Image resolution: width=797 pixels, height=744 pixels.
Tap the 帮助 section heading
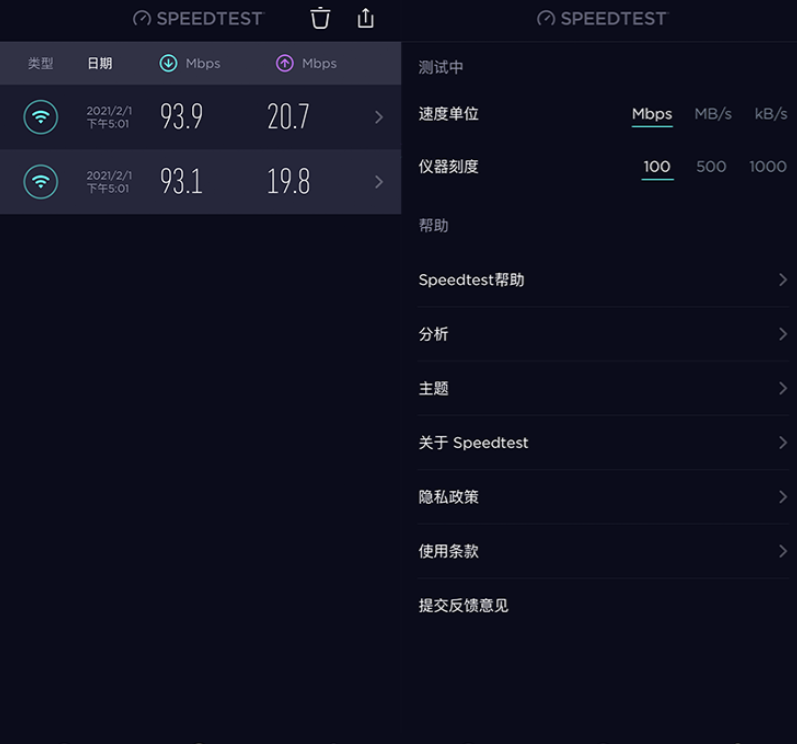coord(433,226)
